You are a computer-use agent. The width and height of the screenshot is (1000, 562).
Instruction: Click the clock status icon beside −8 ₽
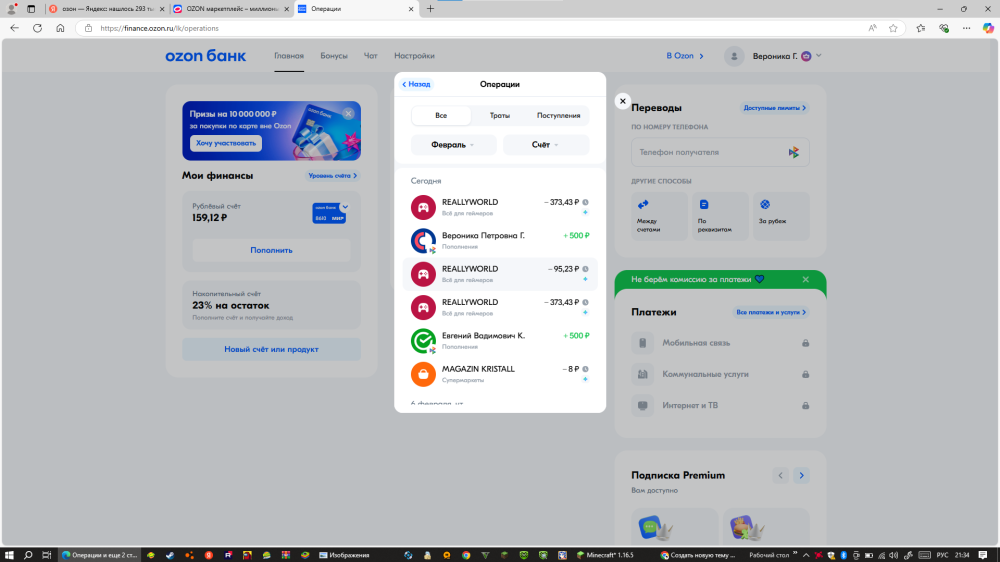click(x=585, y=369)
